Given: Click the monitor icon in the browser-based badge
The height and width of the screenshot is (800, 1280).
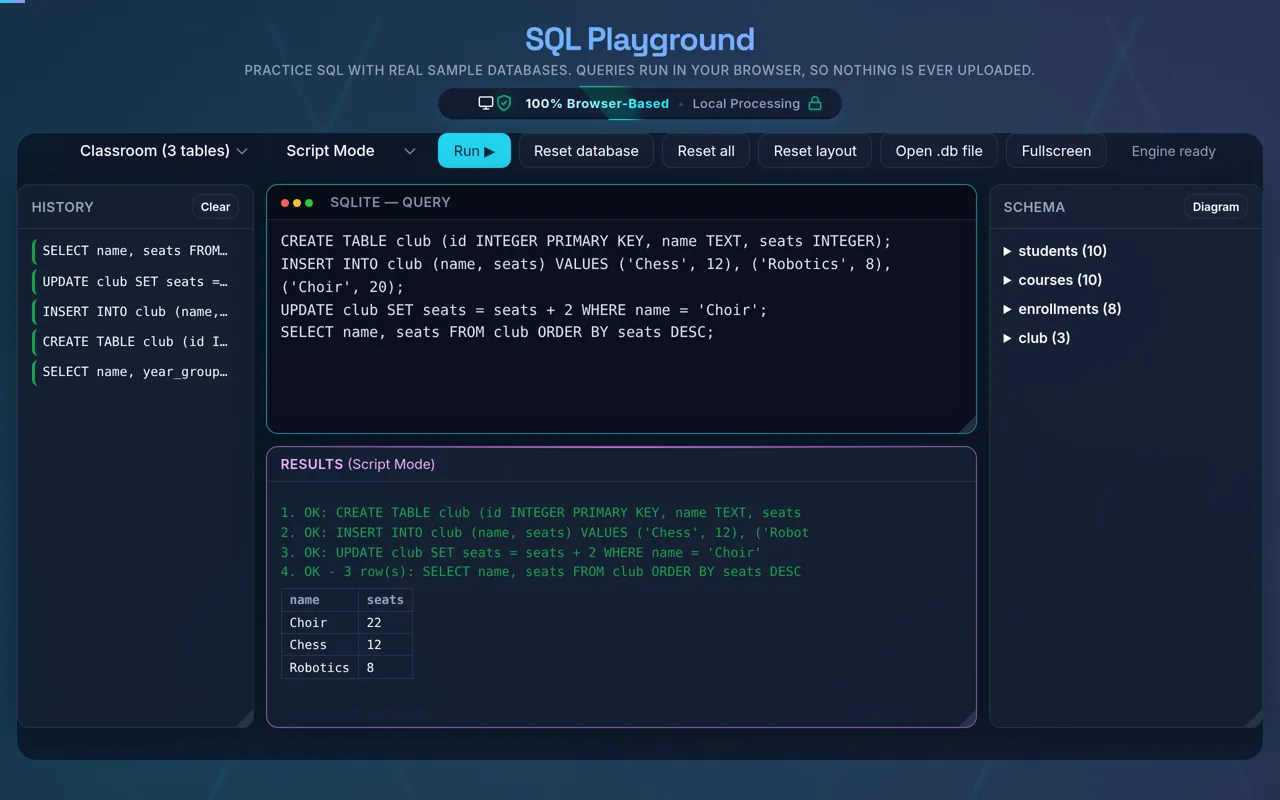Looking at the screenshot, I should click(x=486, y=103).
